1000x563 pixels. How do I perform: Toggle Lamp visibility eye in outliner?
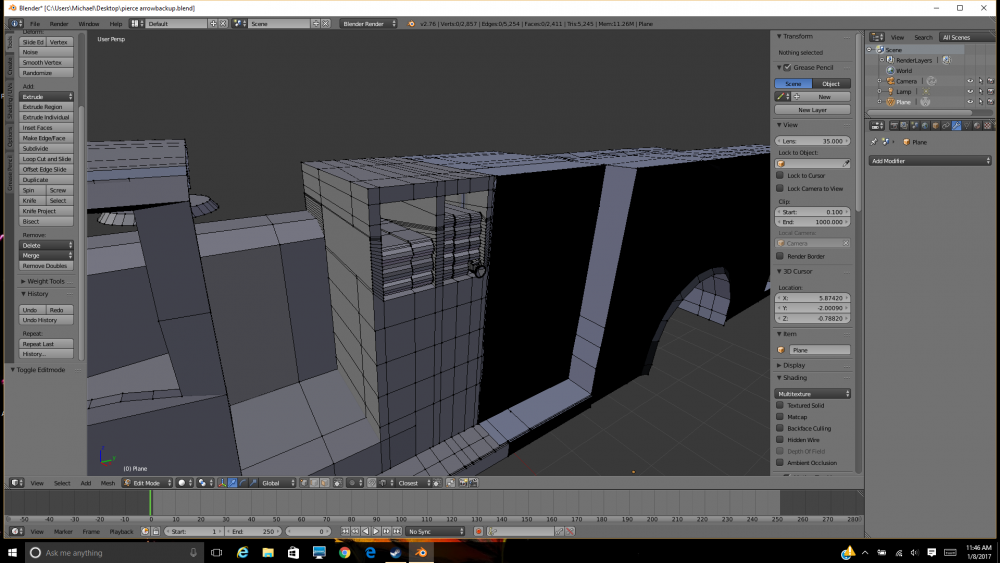click(x=969, y=92)
